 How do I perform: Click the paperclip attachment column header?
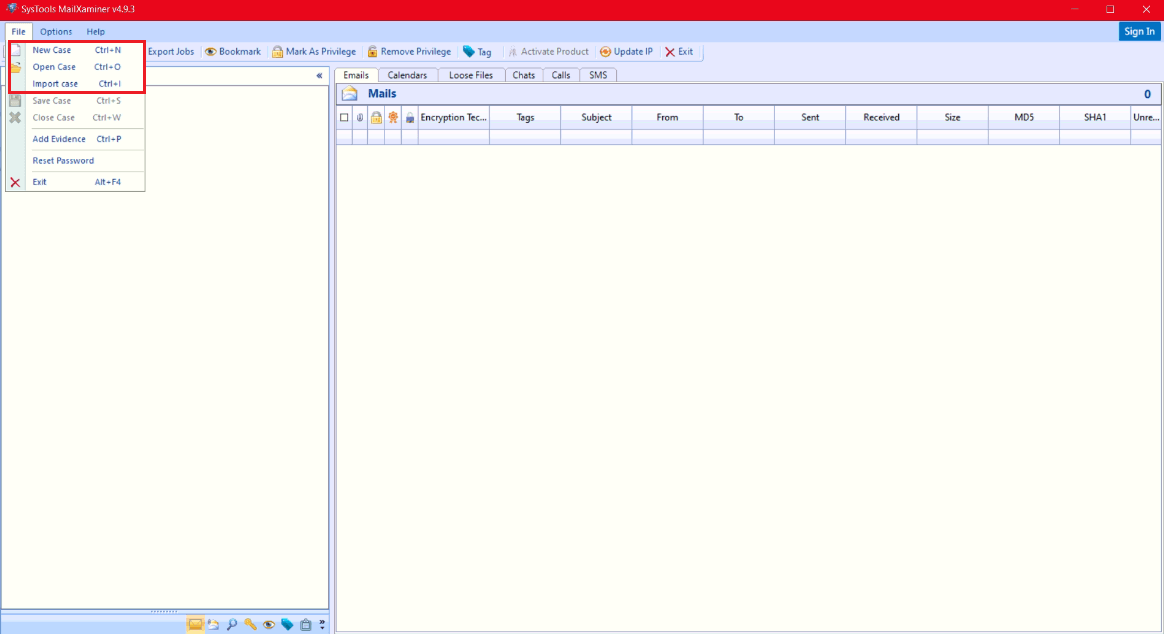click(x=360, y=117)
